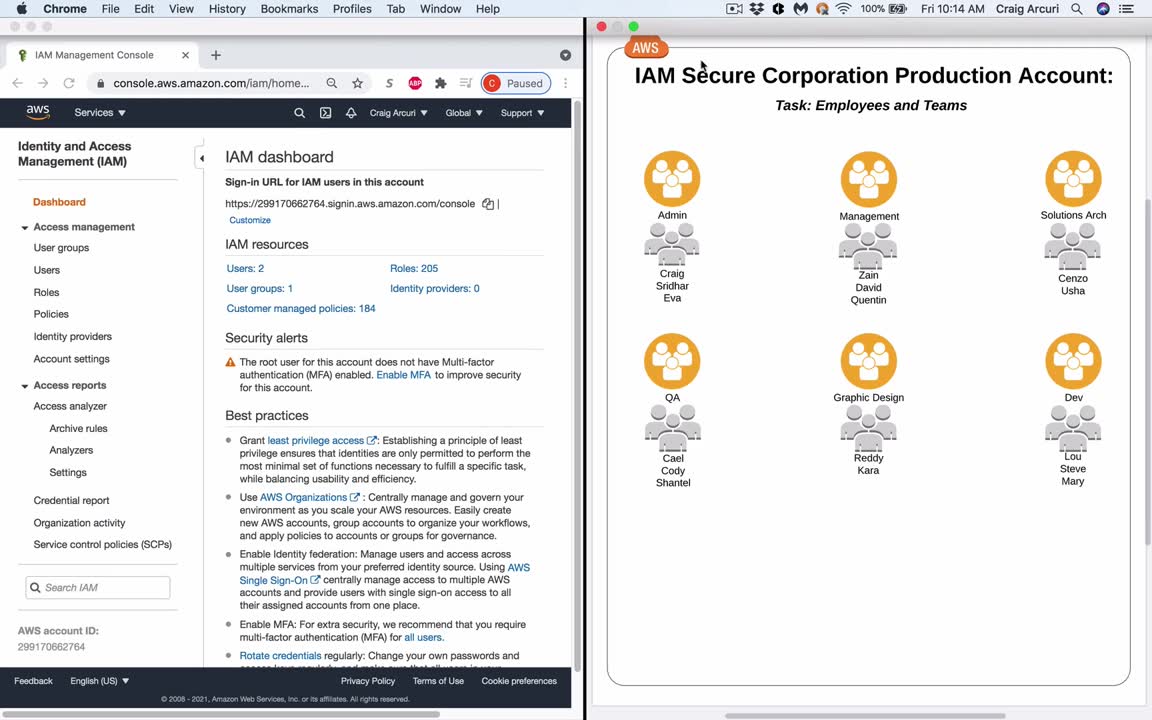Click Customize sign-in URL link
This screenshot has height=720, width=1152.
point(250,220)
